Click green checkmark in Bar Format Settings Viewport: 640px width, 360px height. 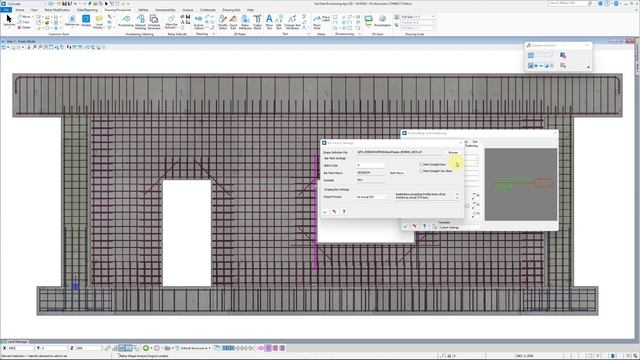[x=325, y=212]
